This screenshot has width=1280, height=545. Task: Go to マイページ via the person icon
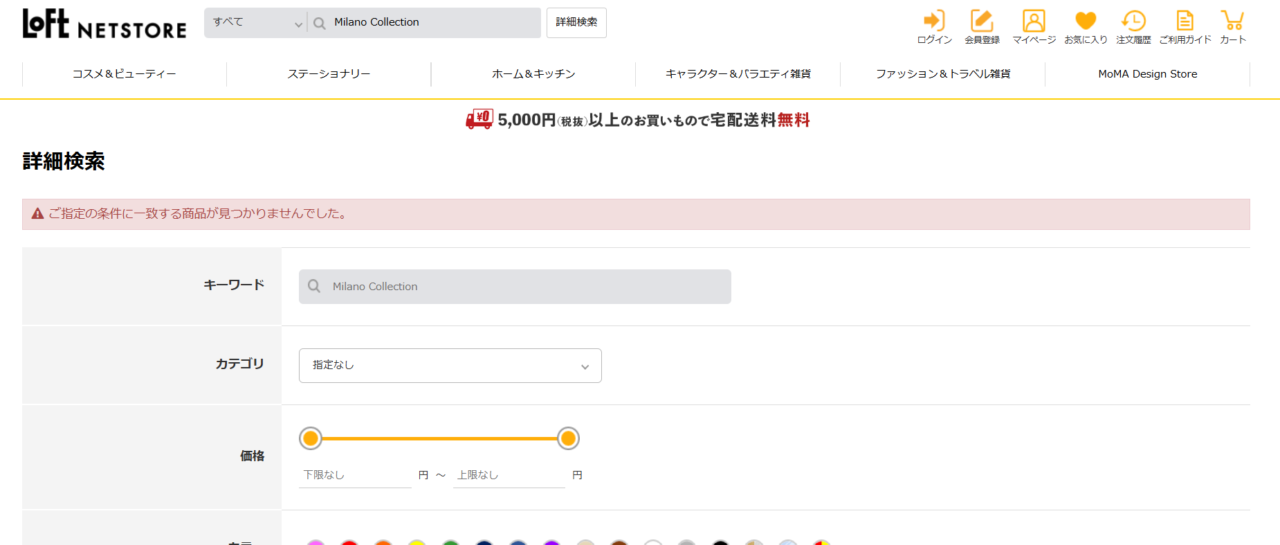click(1034, 27)
